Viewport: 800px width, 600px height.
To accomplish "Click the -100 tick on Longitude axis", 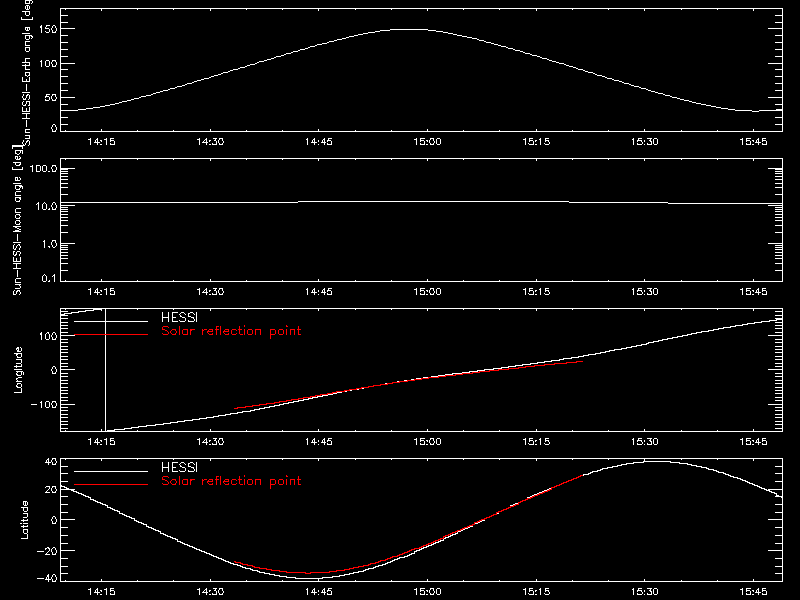I will tap(44, 404).
